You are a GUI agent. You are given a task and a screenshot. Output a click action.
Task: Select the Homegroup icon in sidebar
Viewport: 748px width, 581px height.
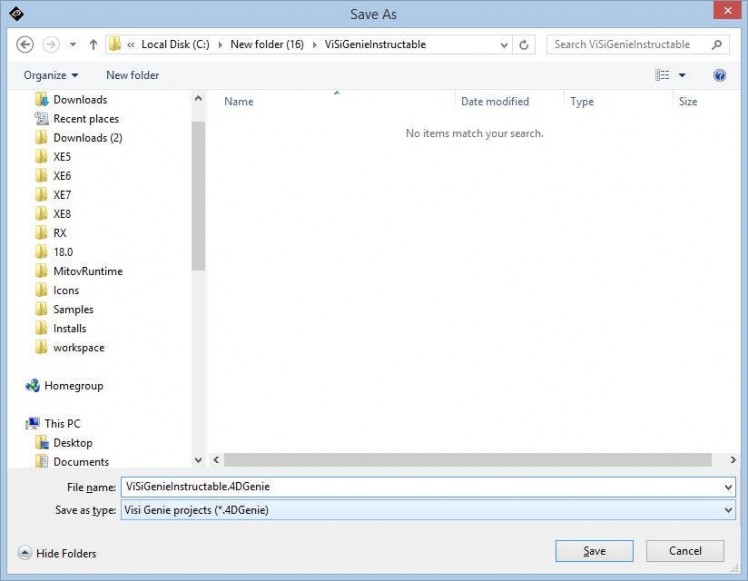point(33,386)
